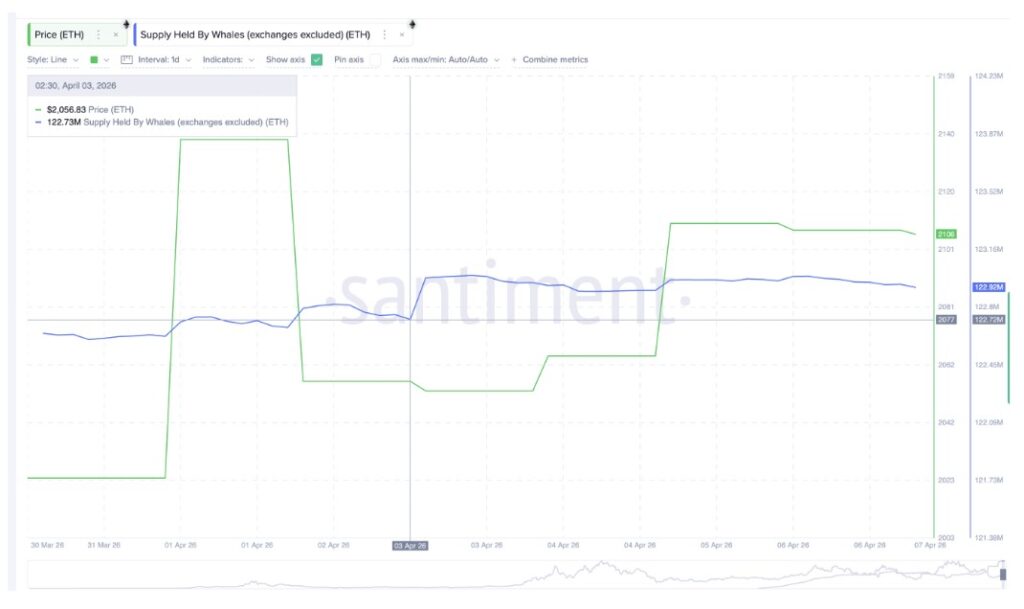Viewport: 1024px width, 609px height.
Task: Close the Supply Held By Whales metric
Action: (402, 35)
